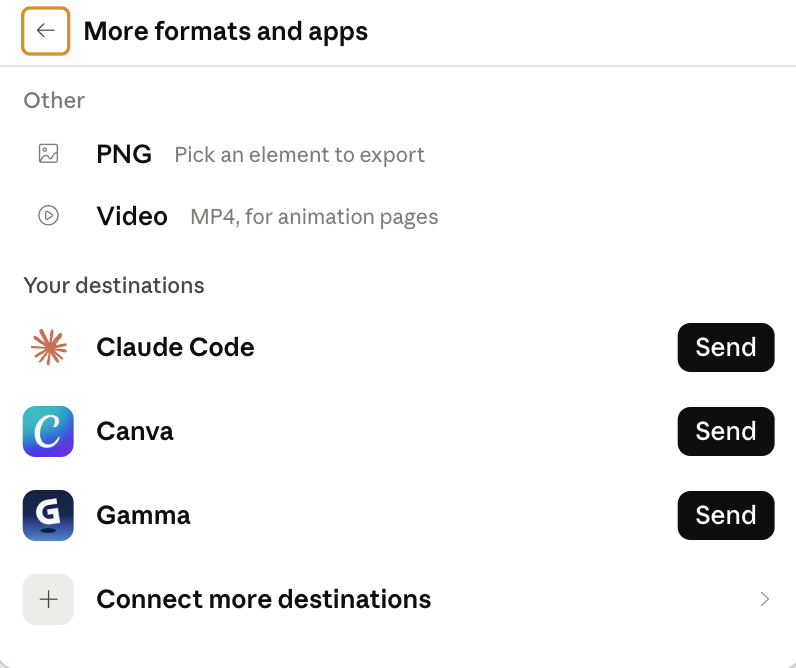
Task: Click the plus icon for more destinations
Action: tap(48, 599)
